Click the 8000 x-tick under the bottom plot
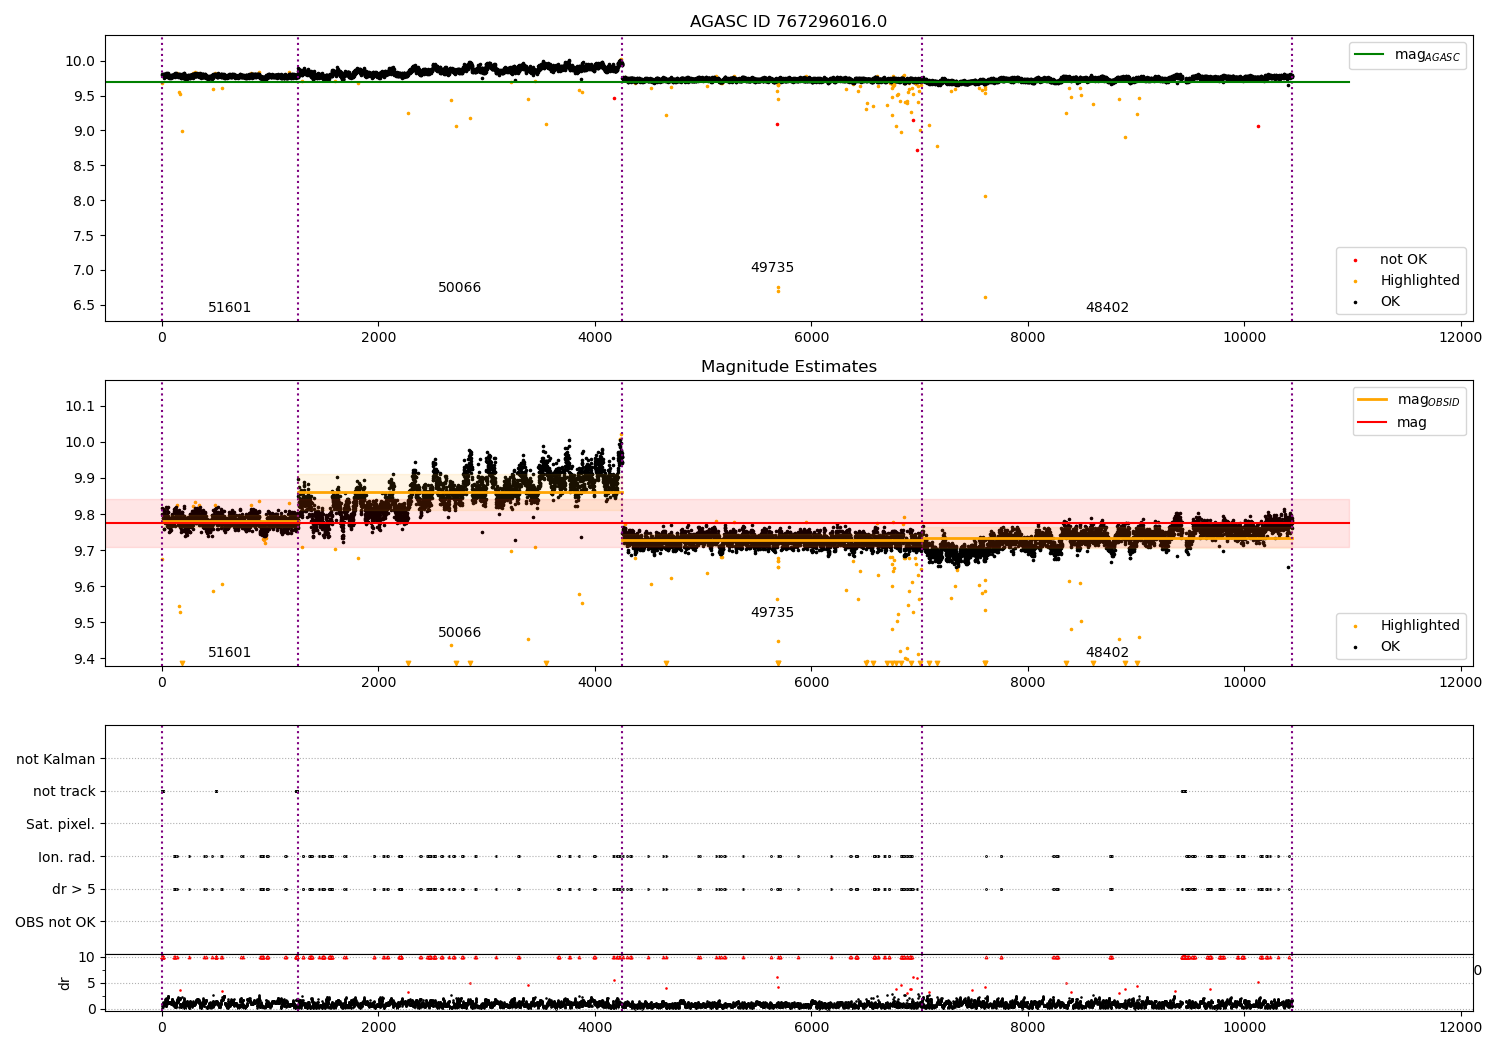The image size is (1500, 1050). click(x=1027, y=1028)
